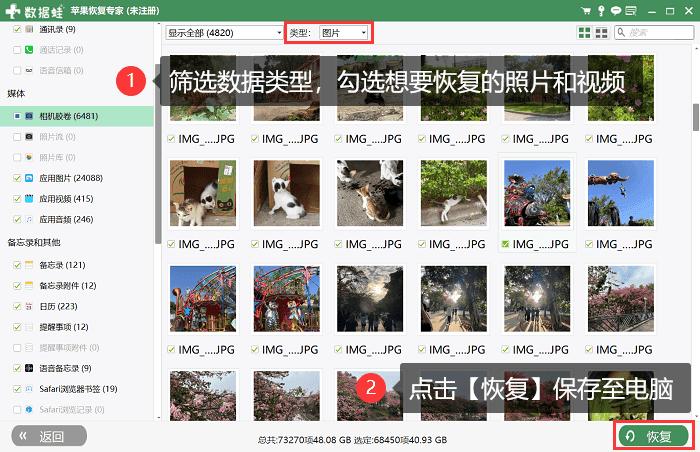Screen dimensions: 700x452
Task: Select Safari浏览器书签 (19) row
Action: click(x=77, y=389)
